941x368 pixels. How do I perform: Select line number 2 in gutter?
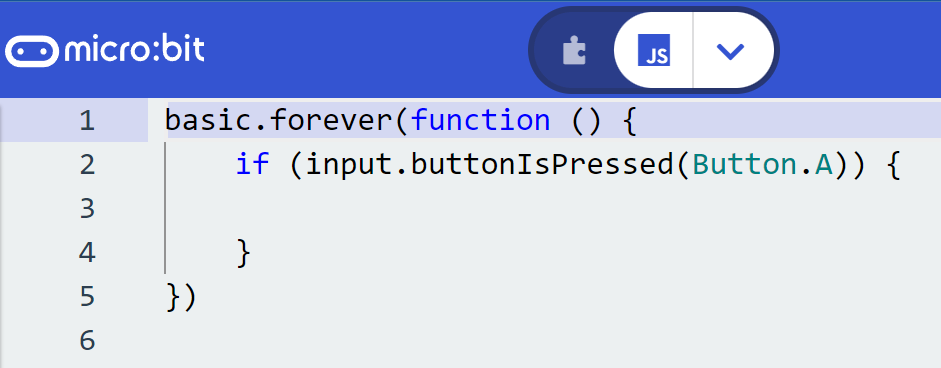click(x=87, y=164)
